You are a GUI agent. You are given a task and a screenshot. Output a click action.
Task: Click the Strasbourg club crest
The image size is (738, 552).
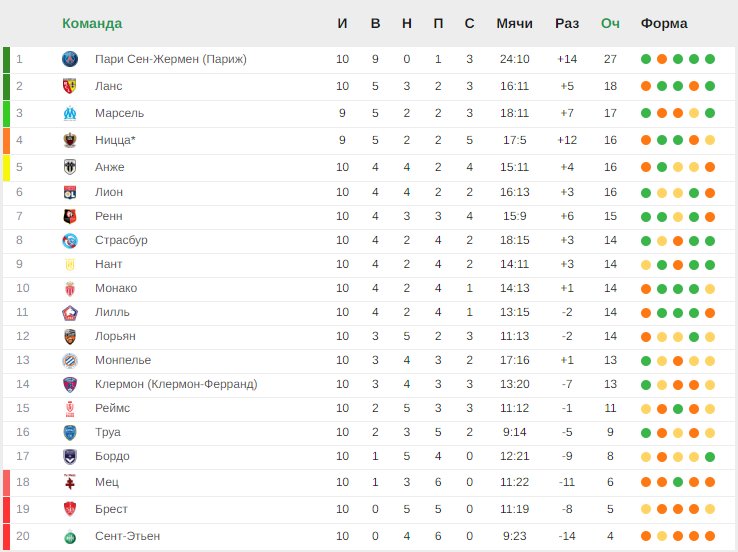70,240
